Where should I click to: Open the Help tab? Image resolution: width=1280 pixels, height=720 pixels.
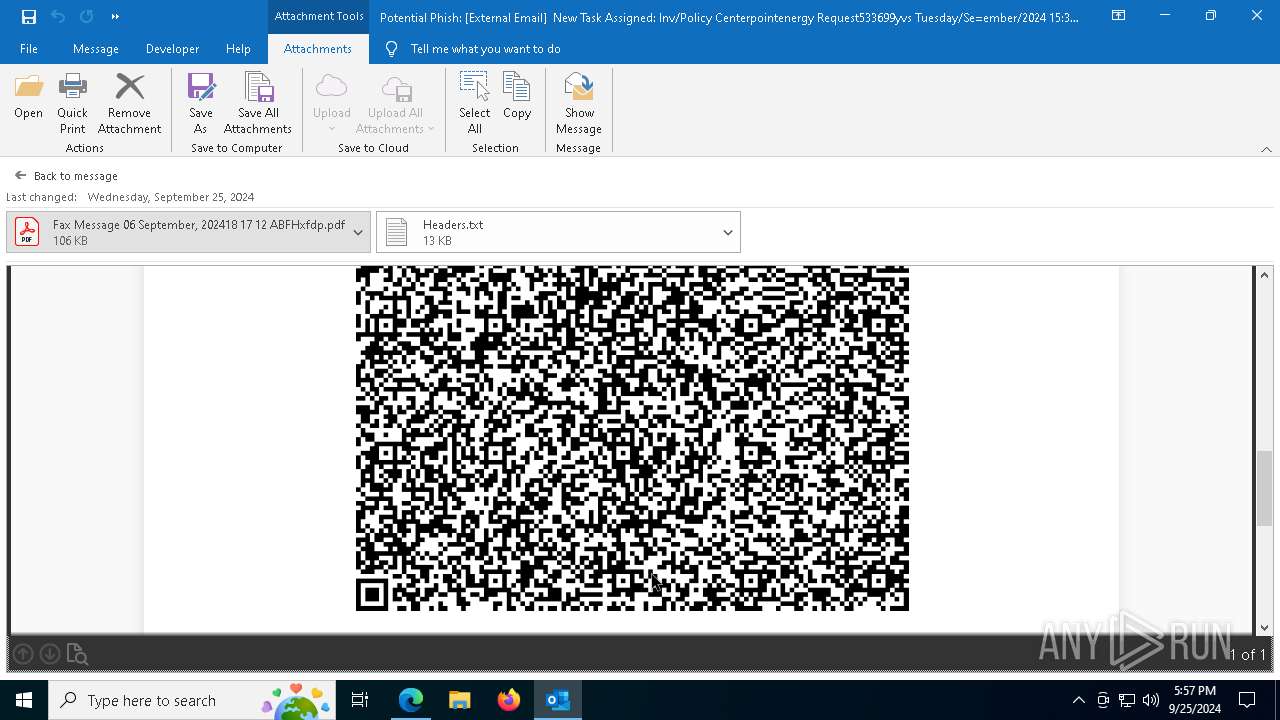[238, 49]
